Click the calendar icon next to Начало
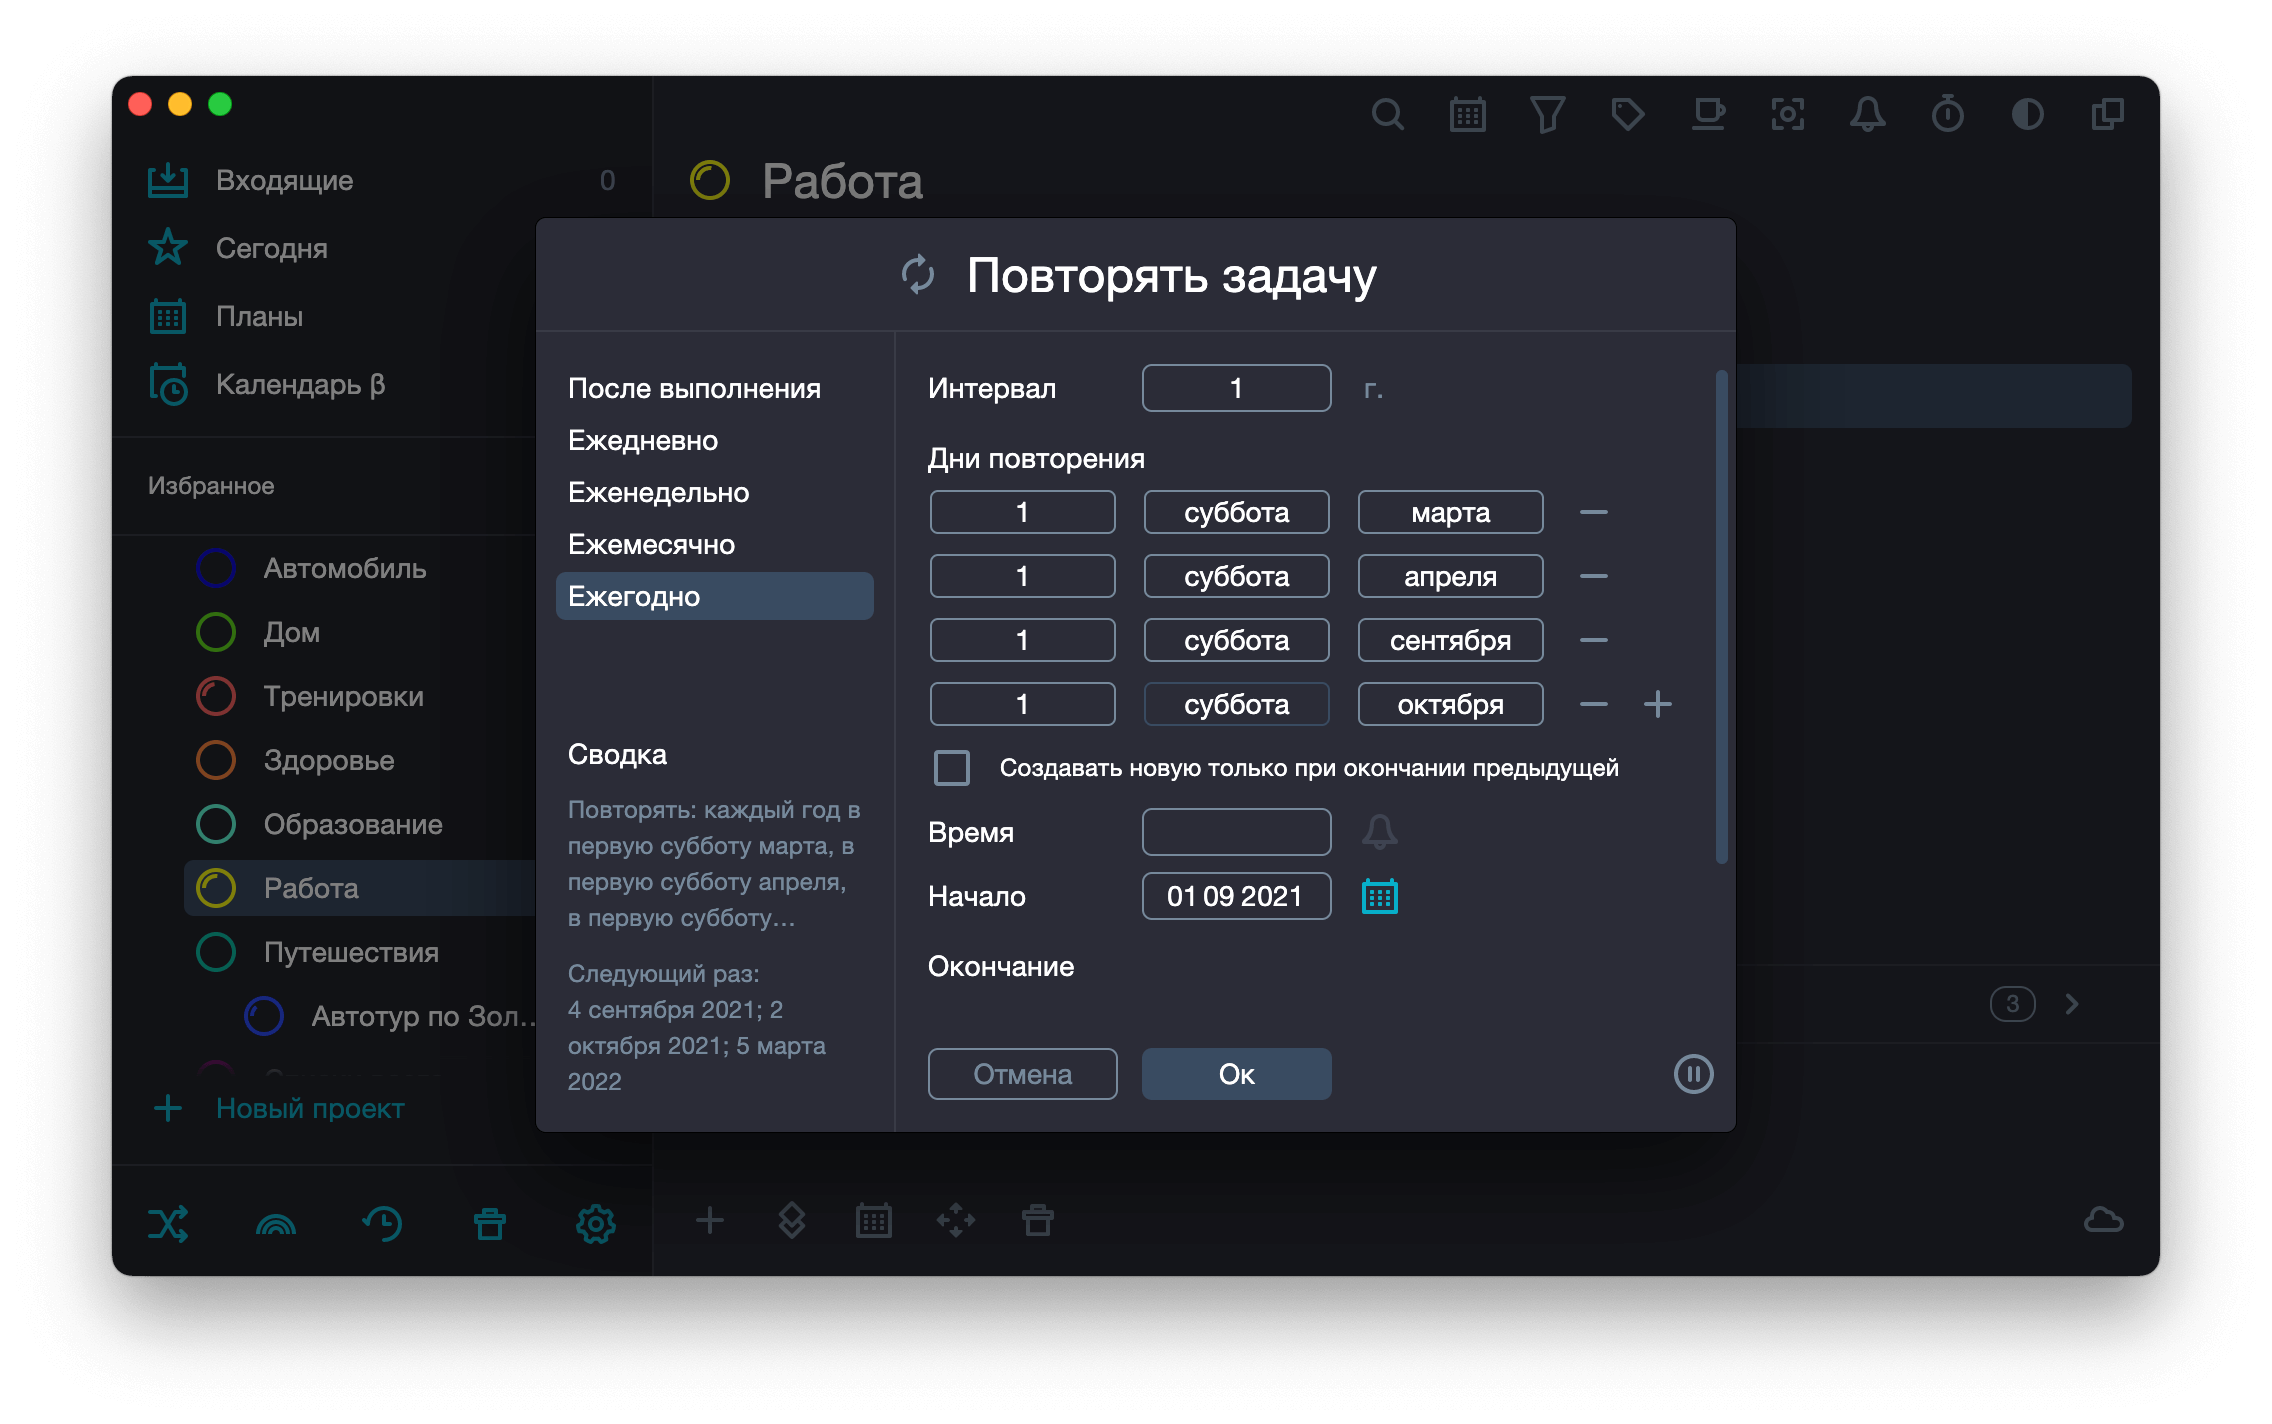2272x1424 pixels. pyautogui.click(x=1379, y=896)
